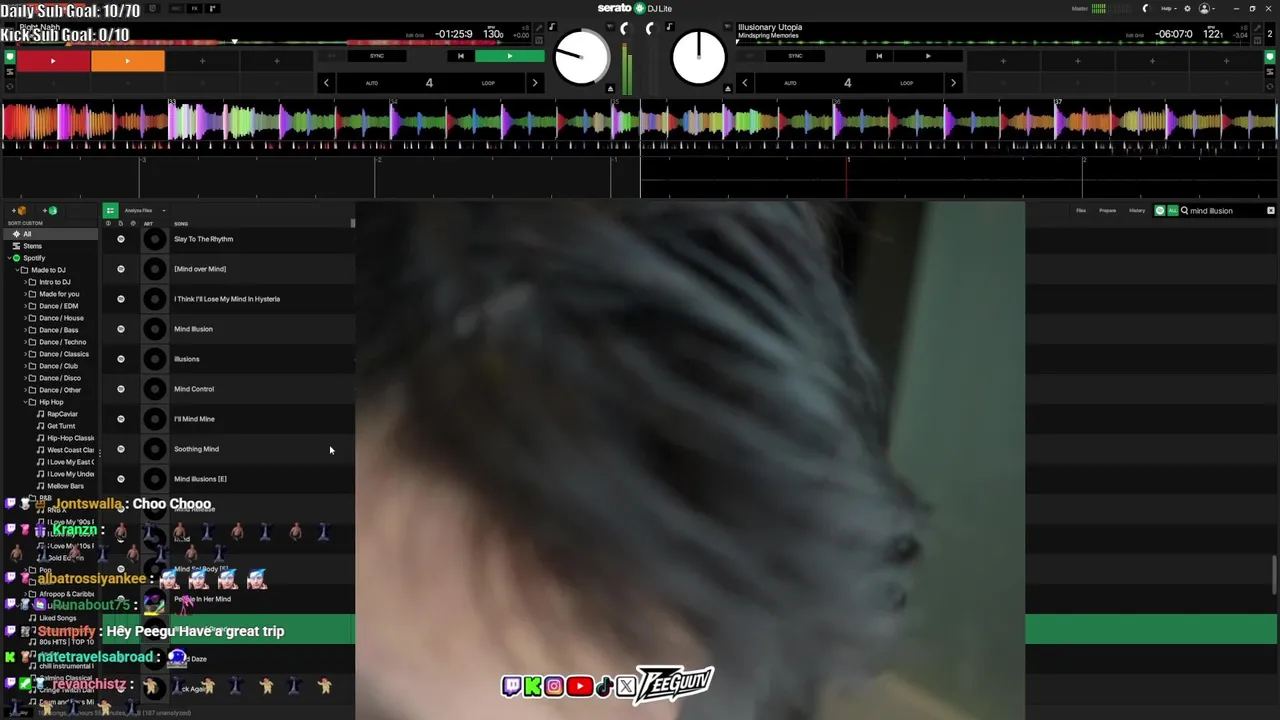Select song [Mind over Mind]
This screenshot has height=720, width=1280.
click(x=200, y=269)
